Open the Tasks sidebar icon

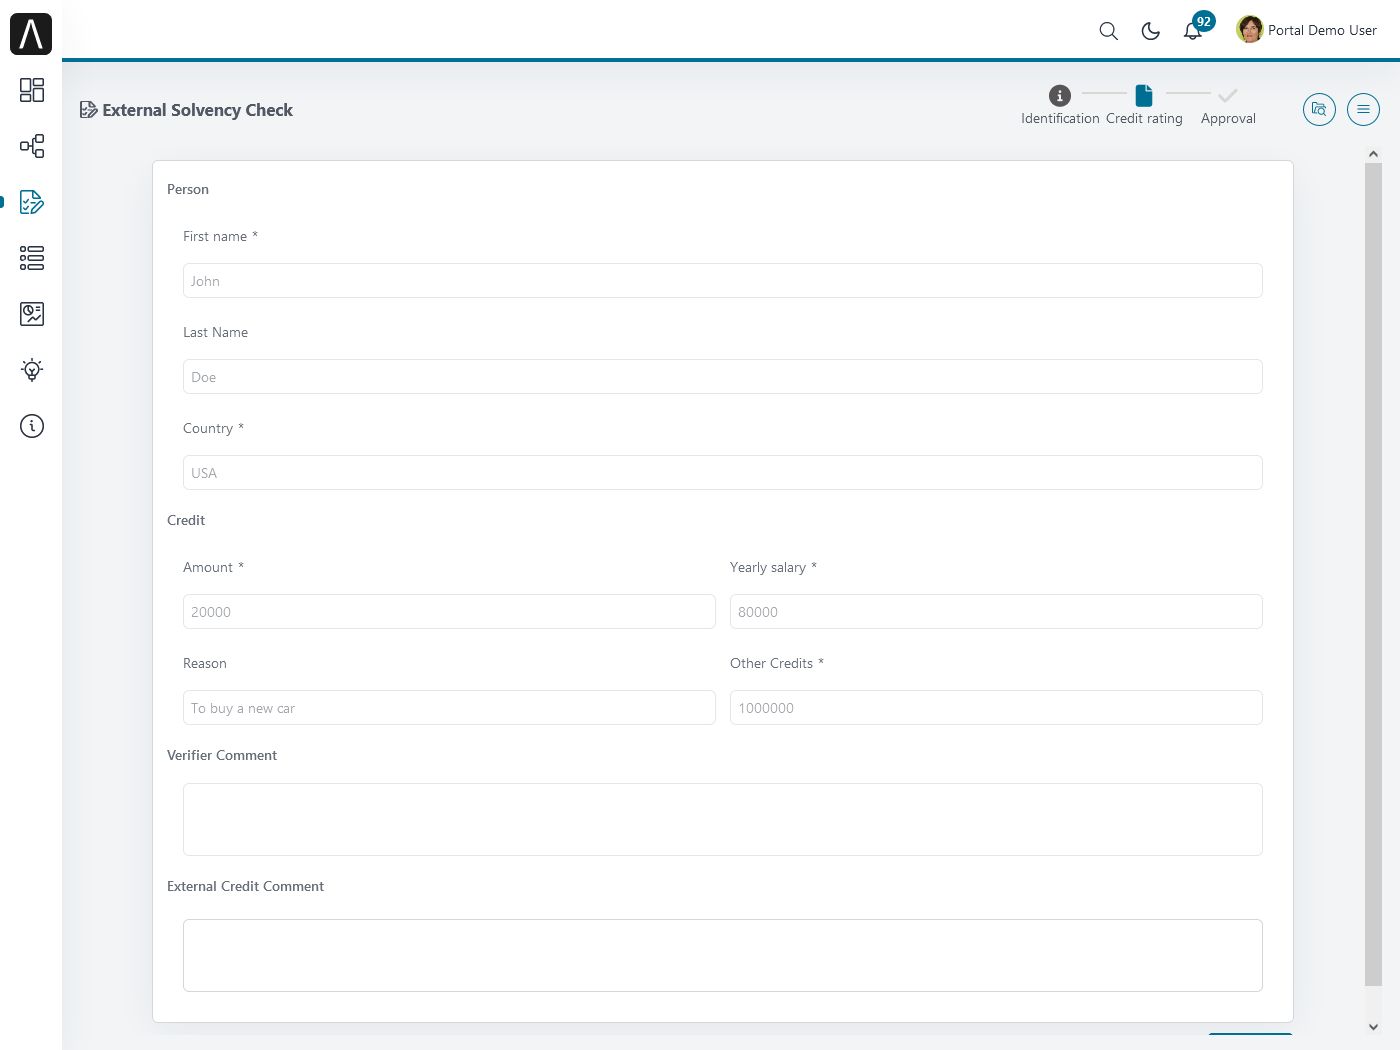pos(32,202)
